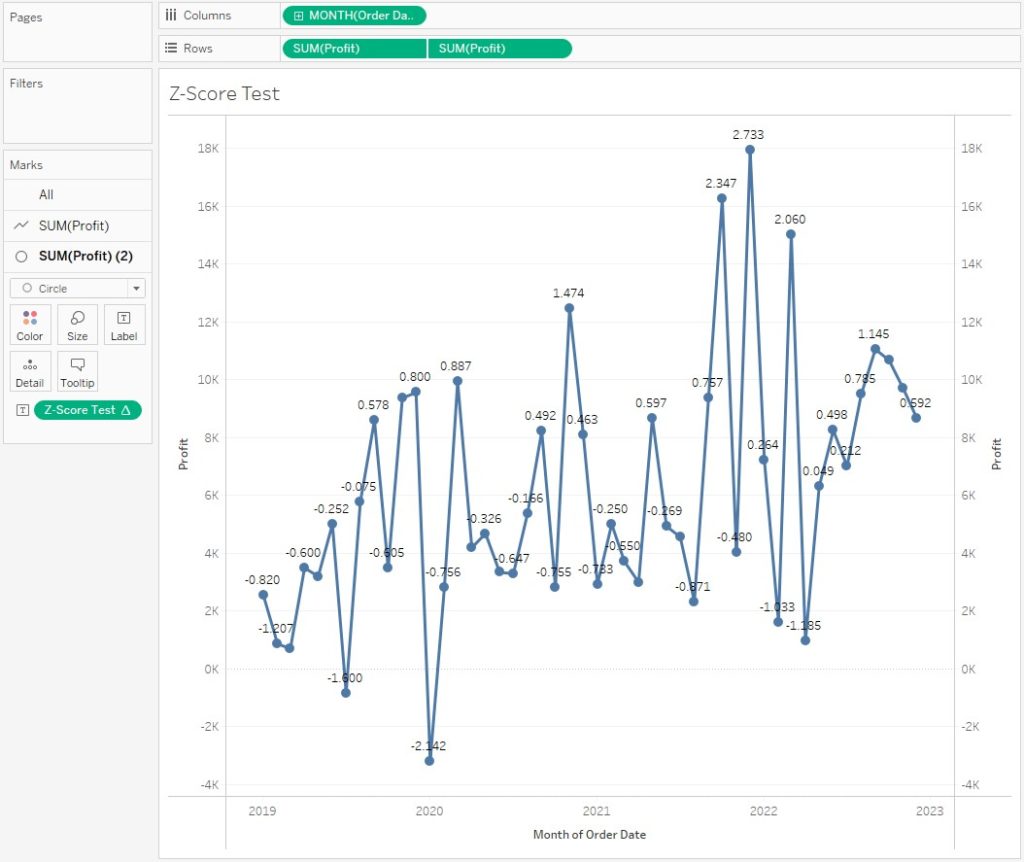Click the Size mark icon

click(x=77, y=324)
